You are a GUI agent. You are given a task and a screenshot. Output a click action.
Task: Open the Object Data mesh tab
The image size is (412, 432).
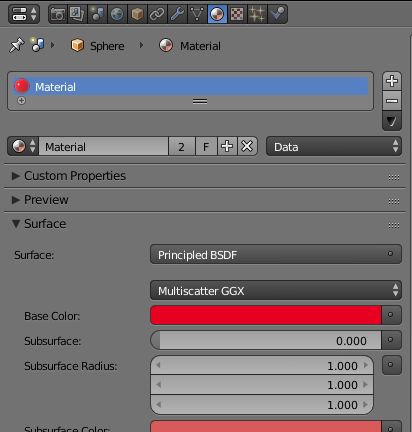pos(197,14)
